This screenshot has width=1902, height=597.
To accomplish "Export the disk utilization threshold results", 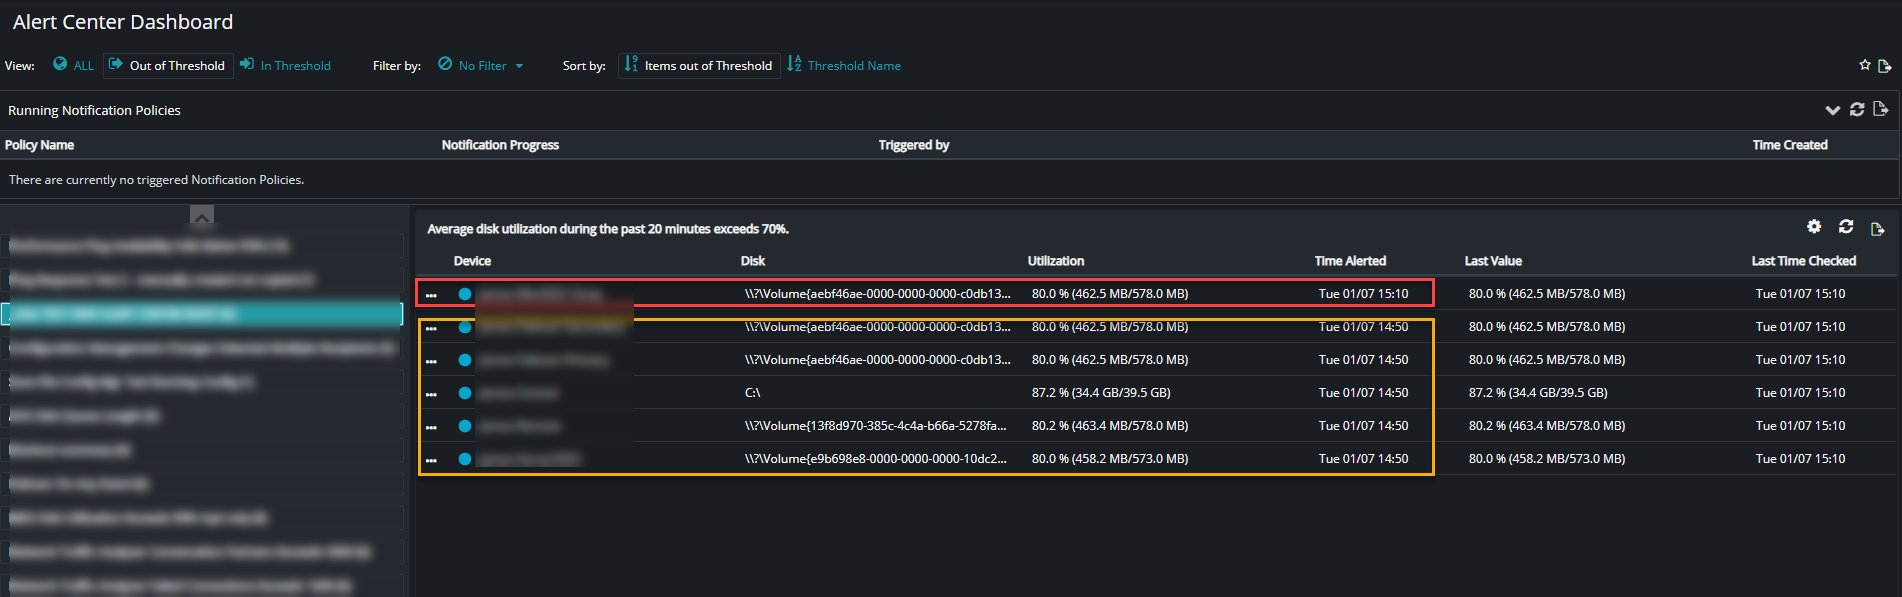I will point(1877,229).
